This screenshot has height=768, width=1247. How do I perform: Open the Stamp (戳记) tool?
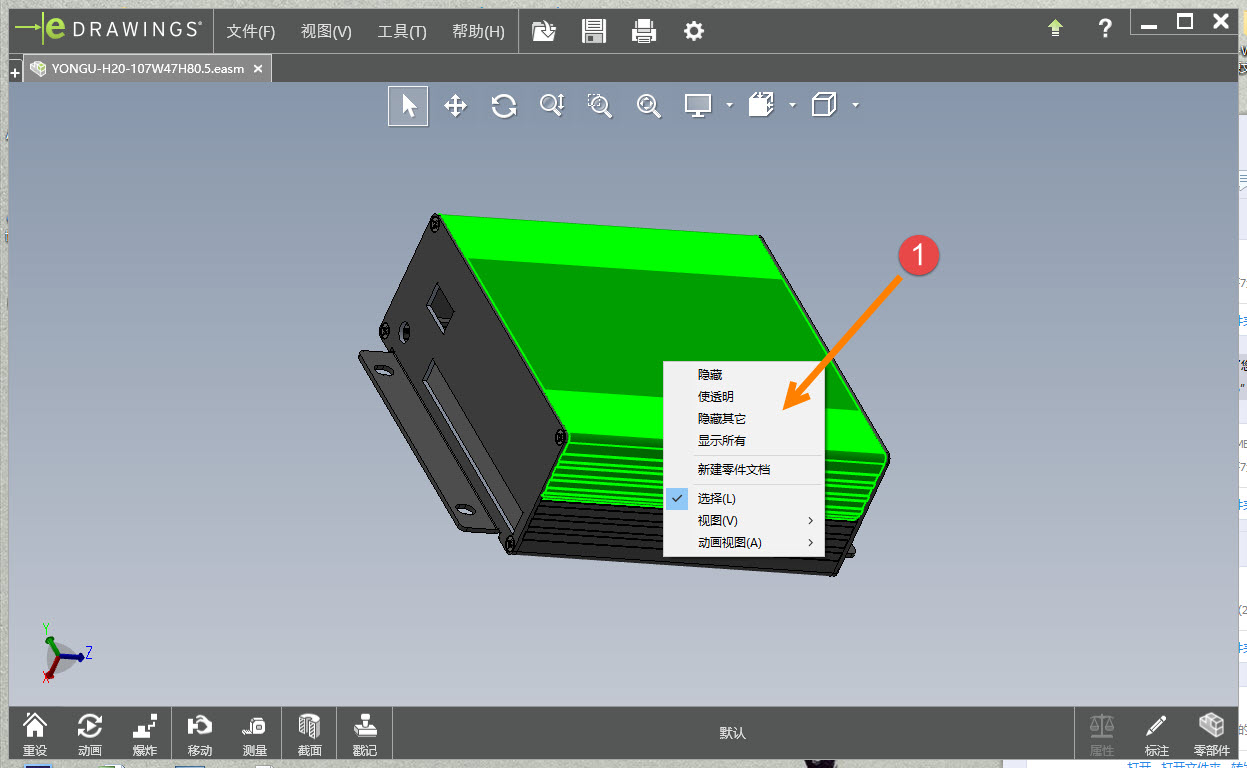[365, 733]
